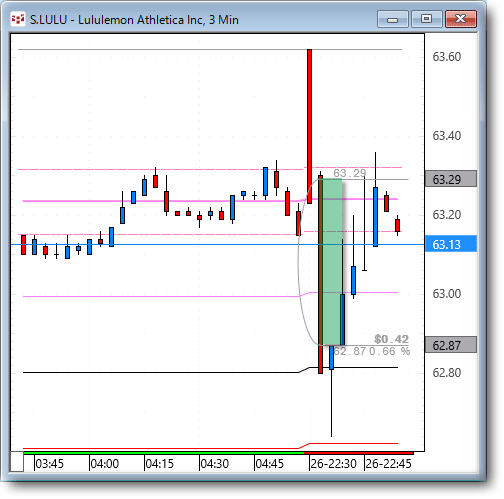
Task: Maximize the S.LULU chart window
Action: [x=427, y=19]
